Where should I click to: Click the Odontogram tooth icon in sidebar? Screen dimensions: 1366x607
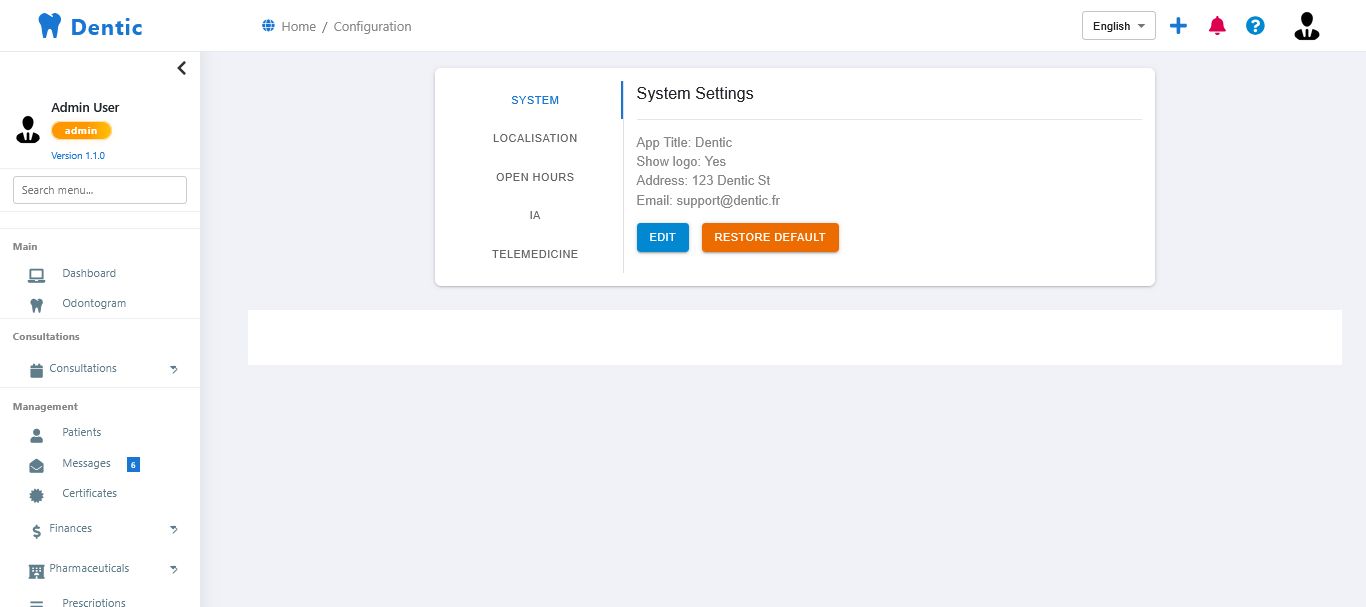click(37, 304)
